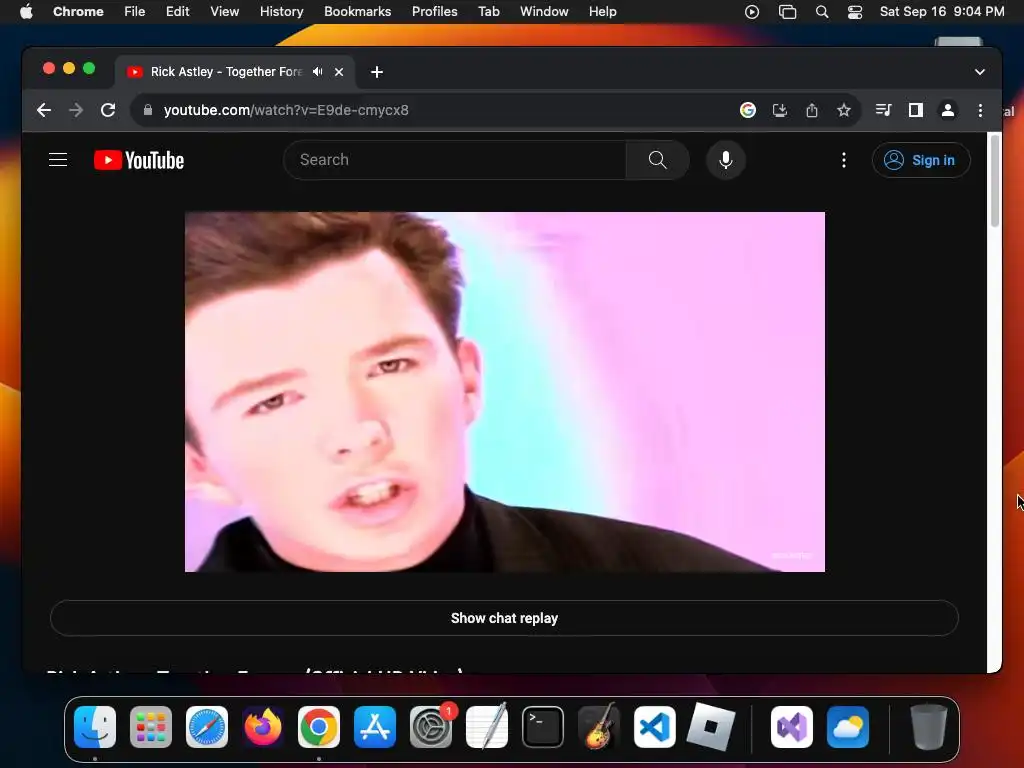Click the Now Playing menu bar icon

[x=752, y=12]
